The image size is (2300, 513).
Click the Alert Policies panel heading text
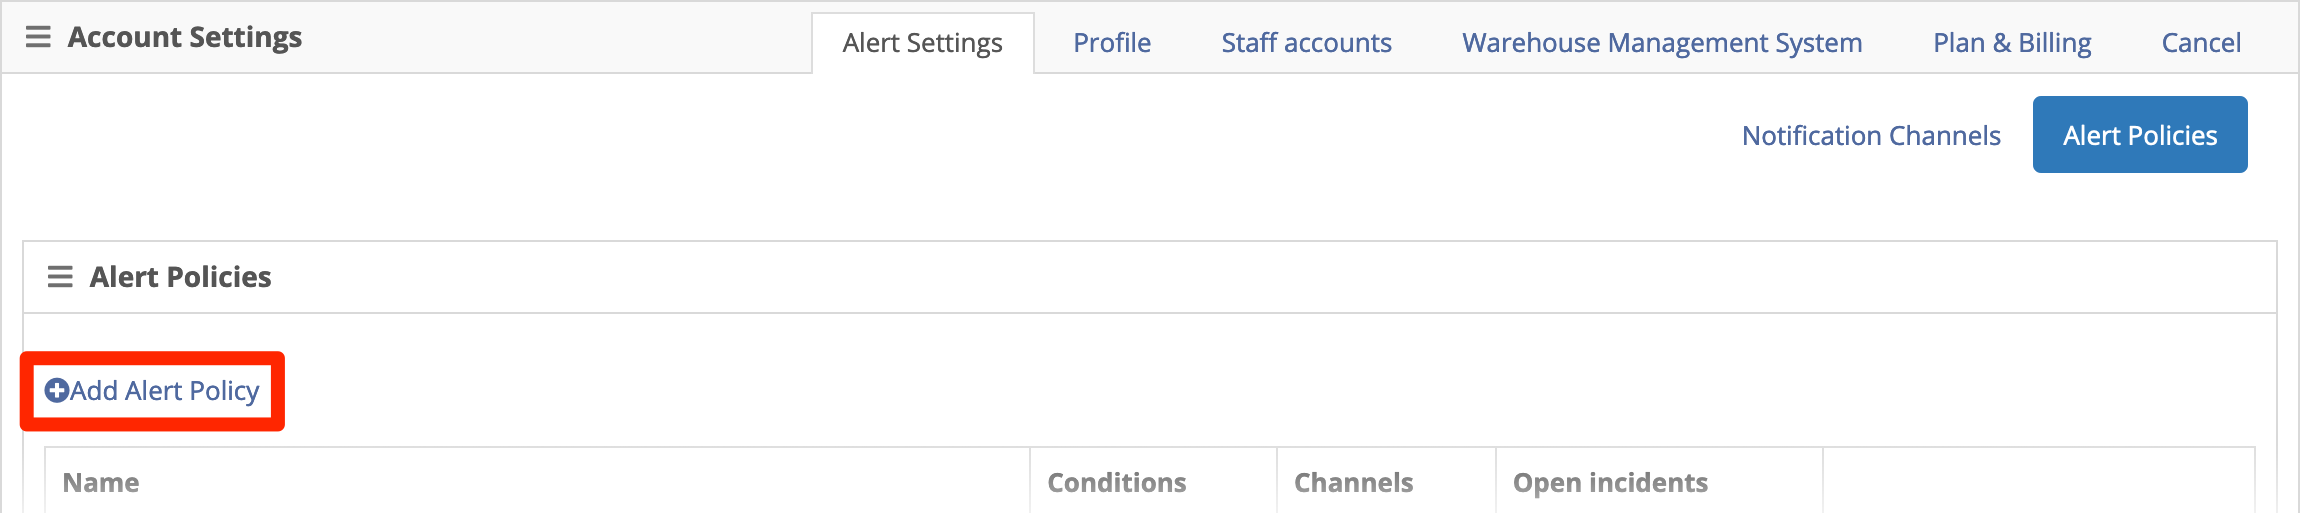click(x=180, y=277)
